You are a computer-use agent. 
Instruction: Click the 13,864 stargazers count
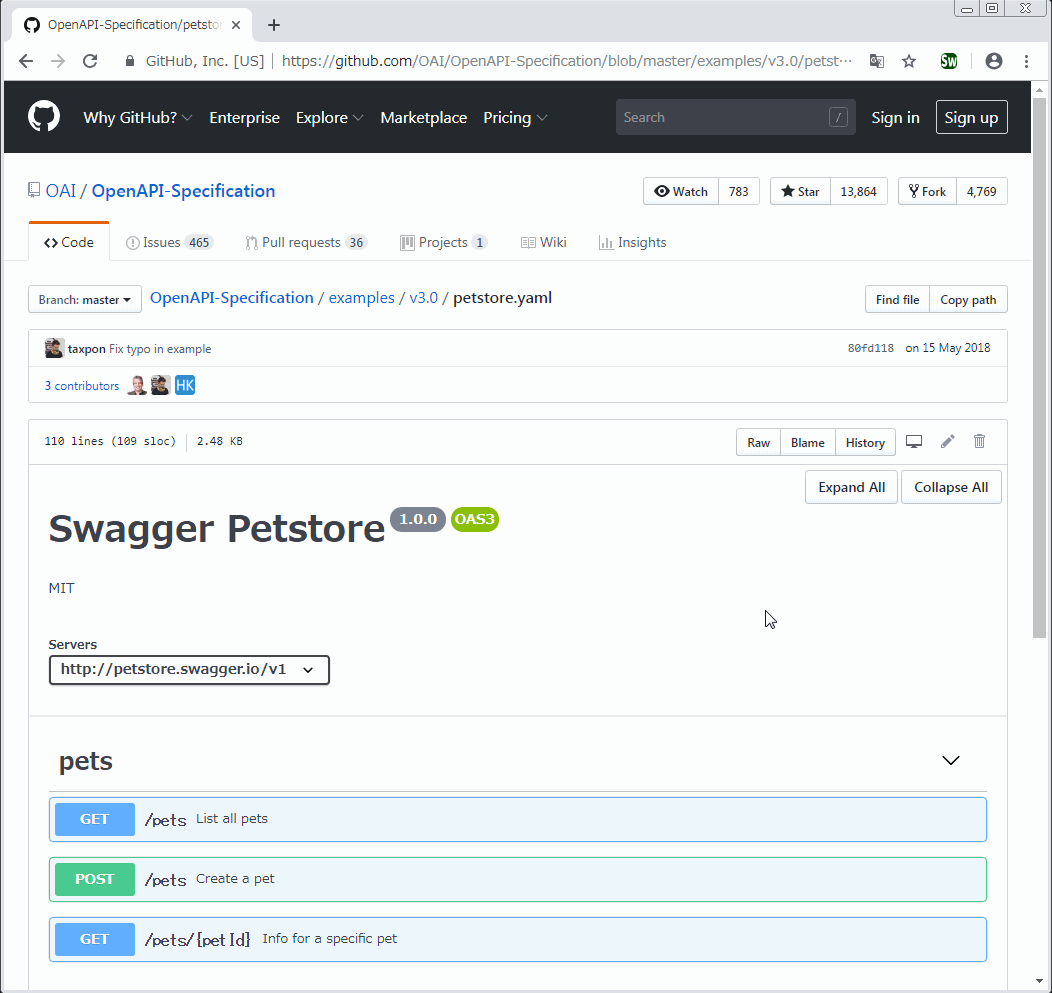click(x=859, y=191)
